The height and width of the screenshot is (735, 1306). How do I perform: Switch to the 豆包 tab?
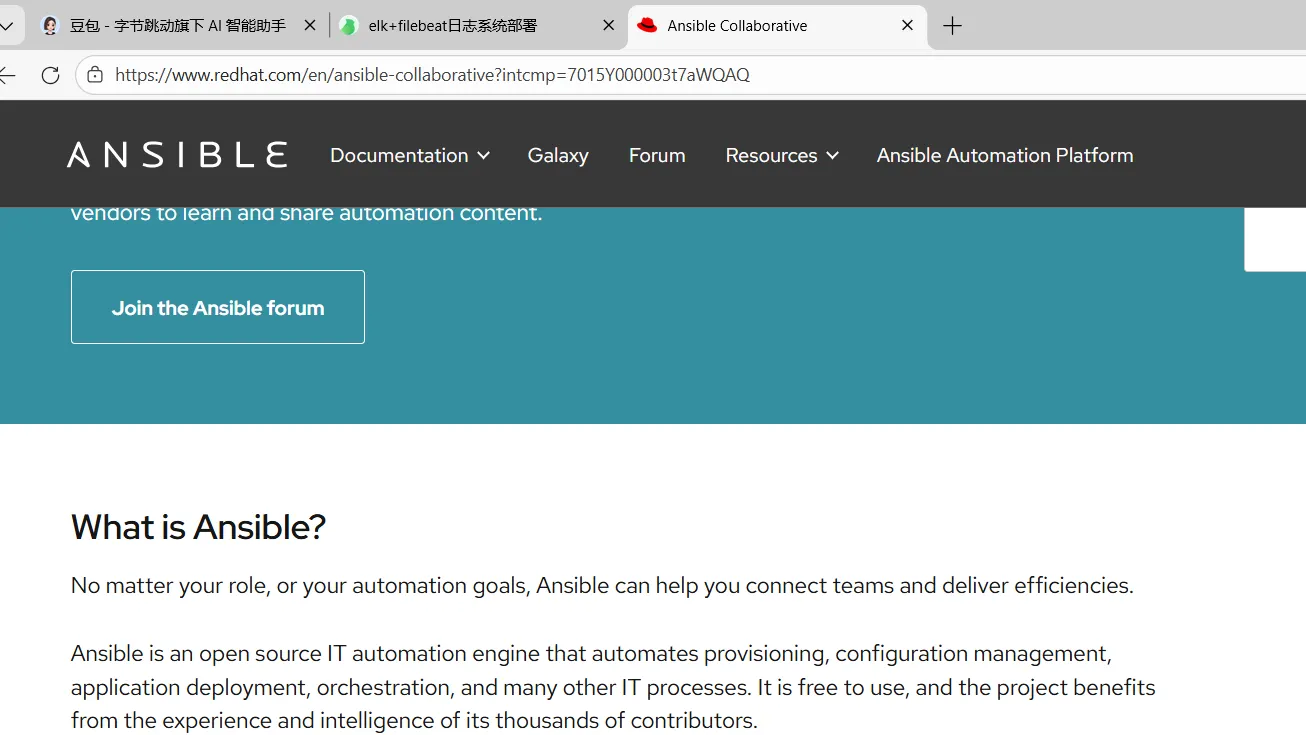(177, 26)
